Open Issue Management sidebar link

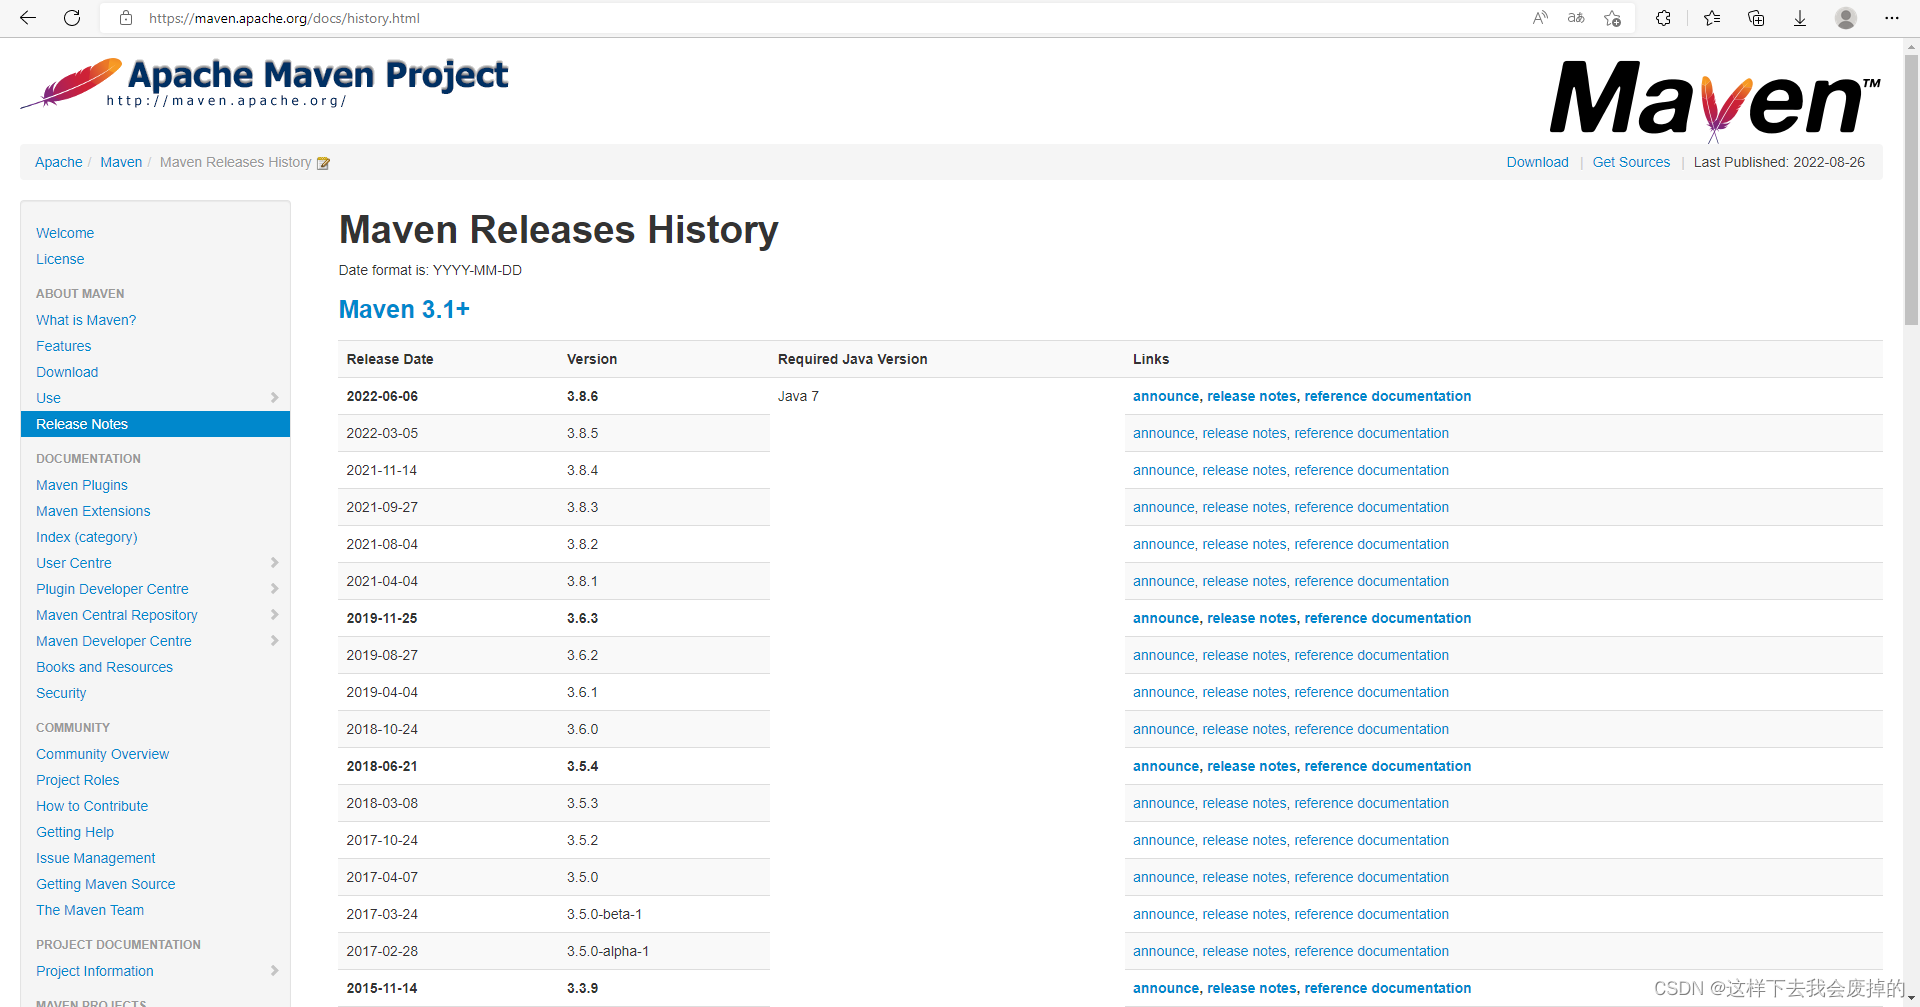coord(95,858)
